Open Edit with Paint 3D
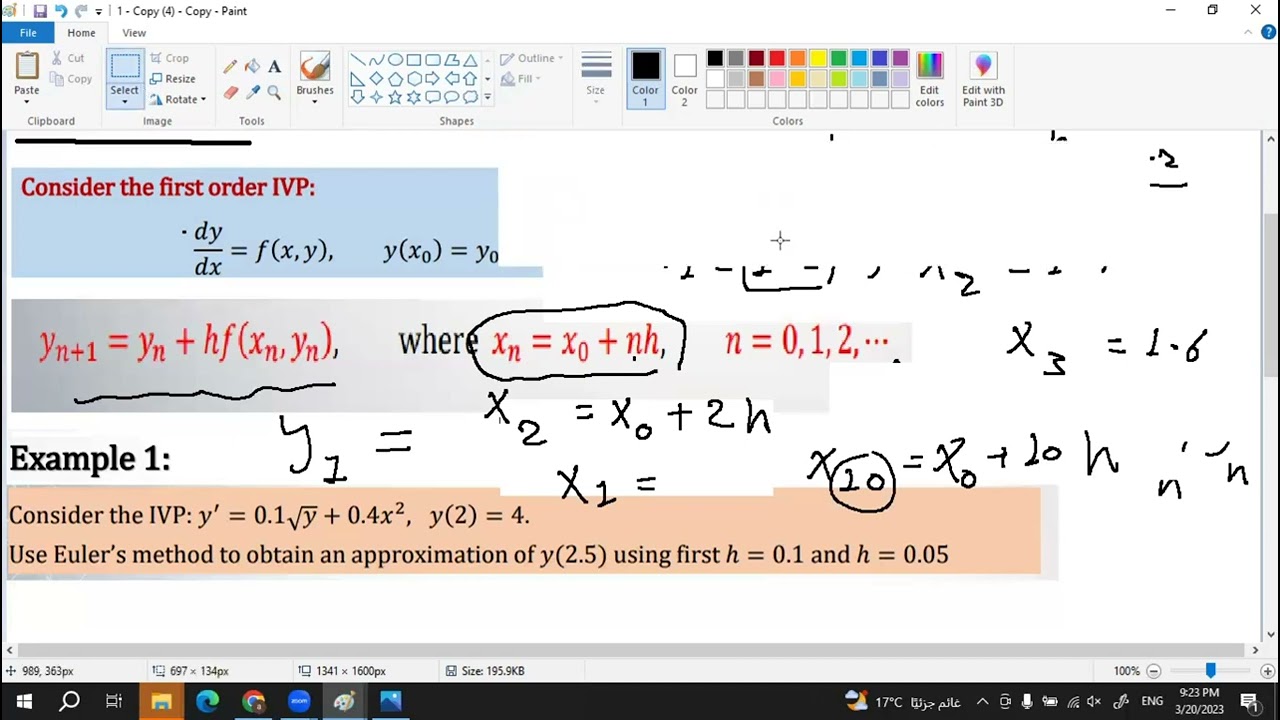This screenshot has height=720, width=1280. point(983,79)
